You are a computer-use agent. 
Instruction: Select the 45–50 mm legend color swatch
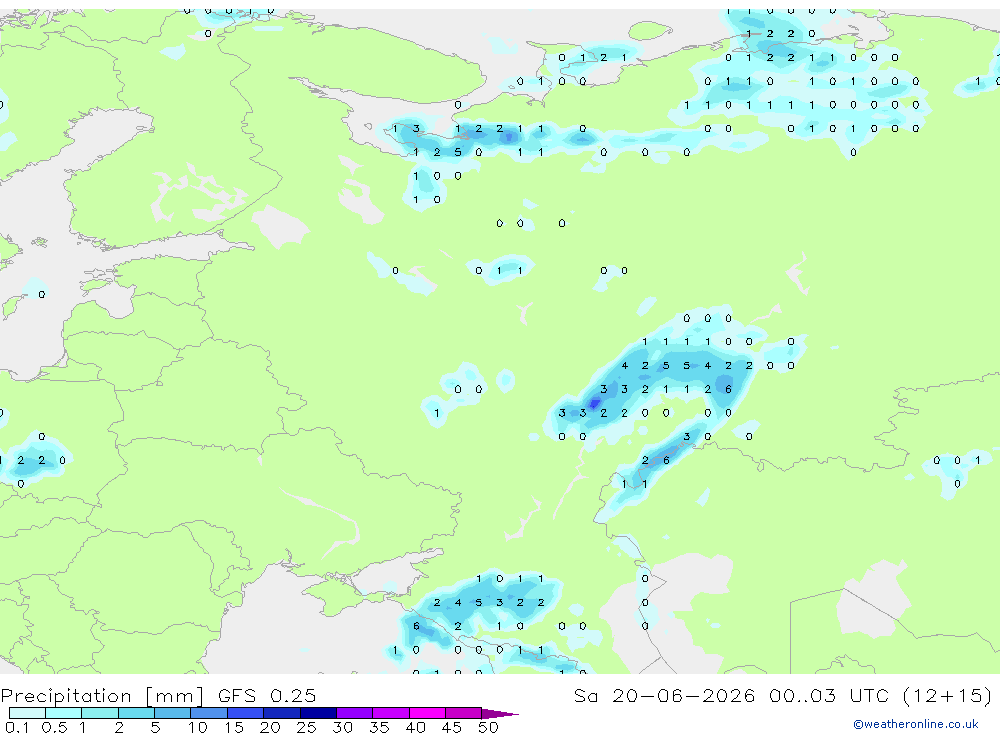(x=464, y=713)
